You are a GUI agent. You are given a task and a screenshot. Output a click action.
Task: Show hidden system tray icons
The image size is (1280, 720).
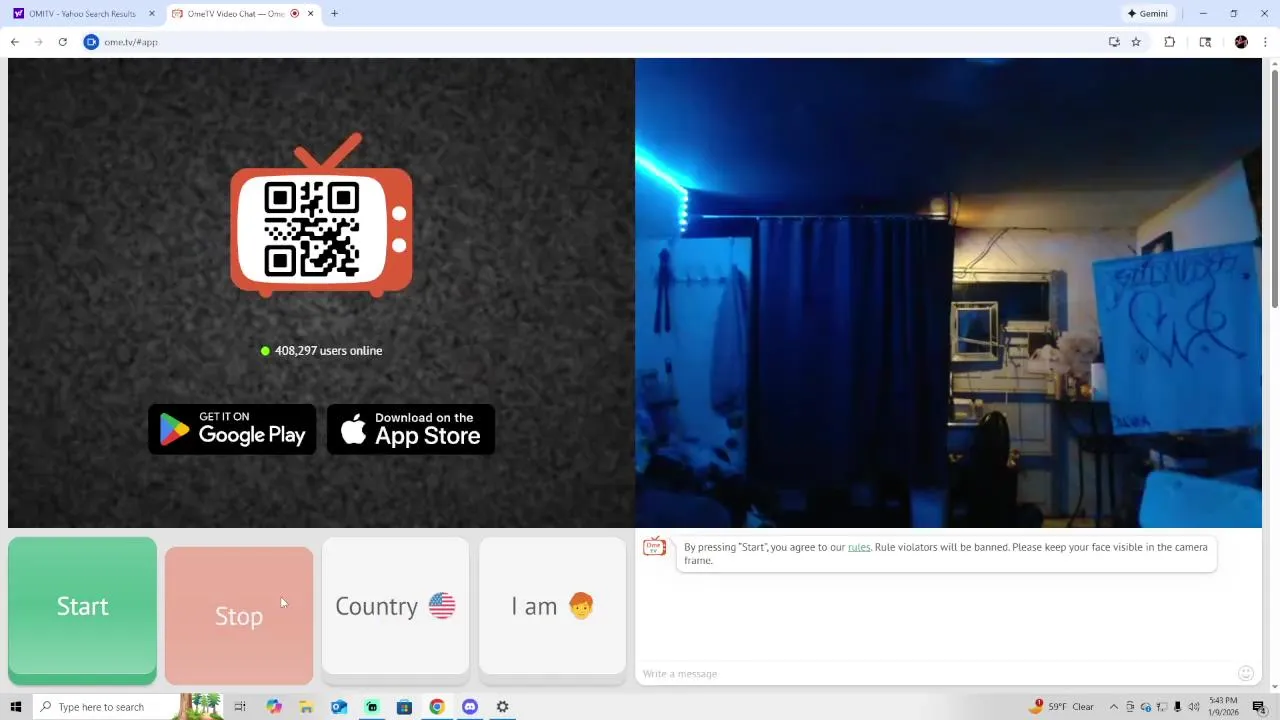[x=1114, y=707]
